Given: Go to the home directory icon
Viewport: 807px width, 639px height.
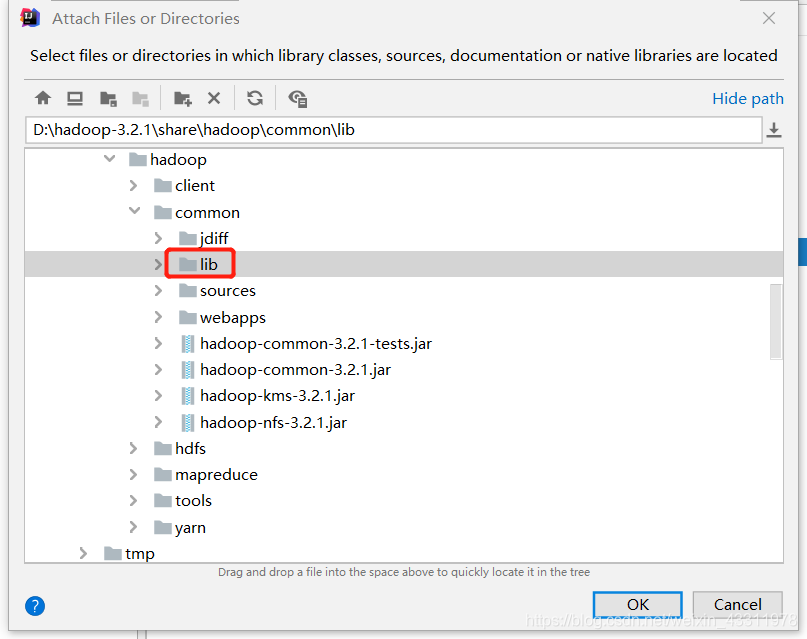Looking at the screenshot, I should (43, 98).
